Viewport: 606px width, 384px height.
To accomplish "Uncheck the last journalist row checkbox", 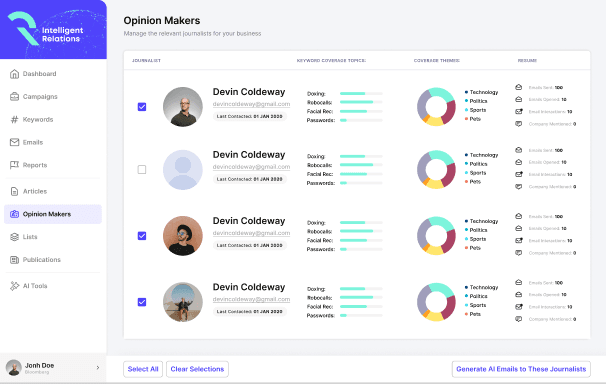I will pos(142,302).
